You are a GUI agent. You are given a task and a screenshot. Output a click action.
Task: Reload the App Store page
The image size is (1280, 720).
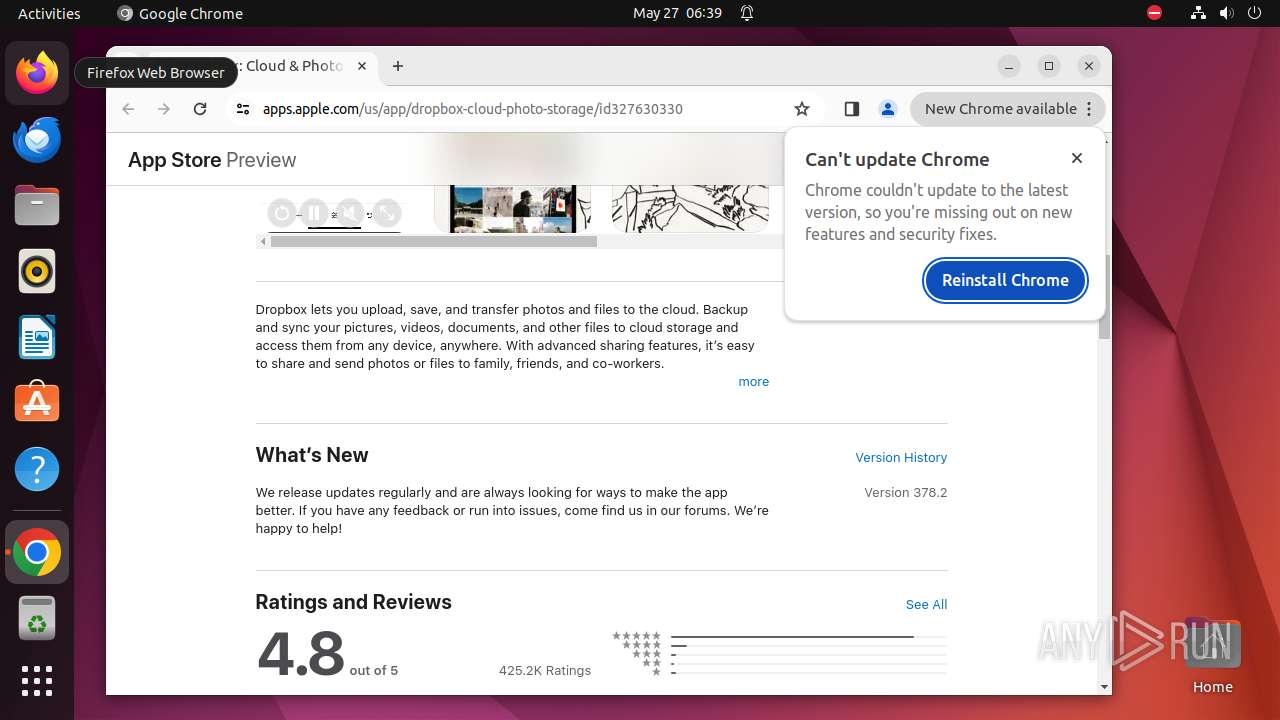200,109
